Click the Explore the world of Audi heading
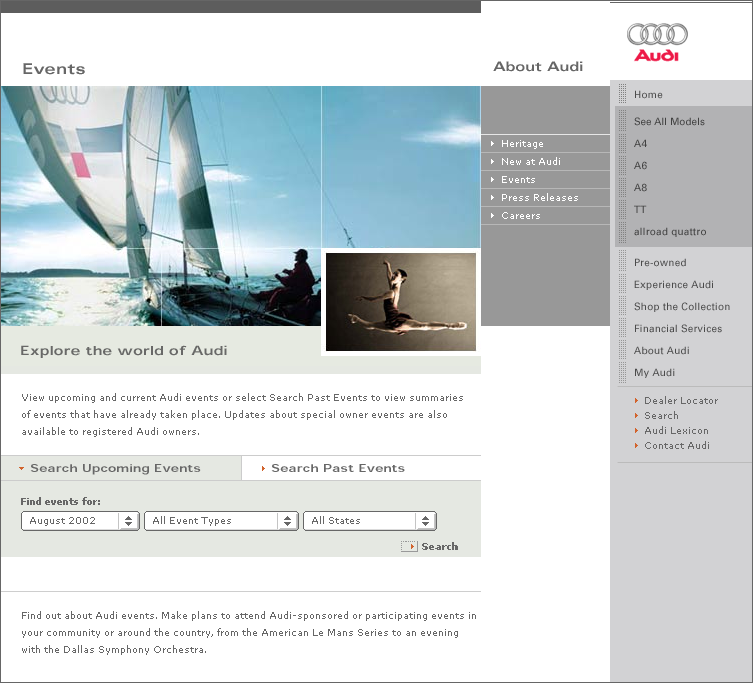The width and height of the screenshot is (753, 683). coord(123,351)
